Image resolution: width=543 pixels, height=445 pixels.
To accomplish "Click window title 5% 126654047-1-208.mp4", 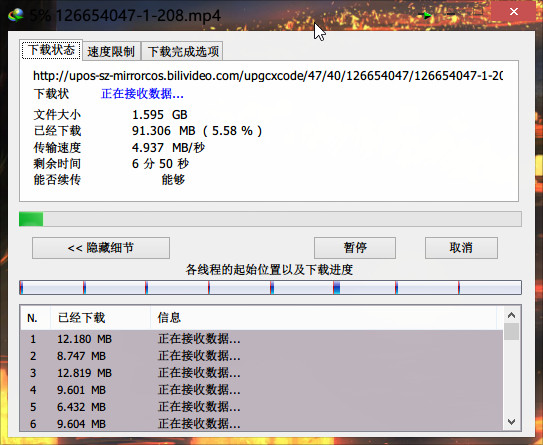I will [x=125, y=15].
